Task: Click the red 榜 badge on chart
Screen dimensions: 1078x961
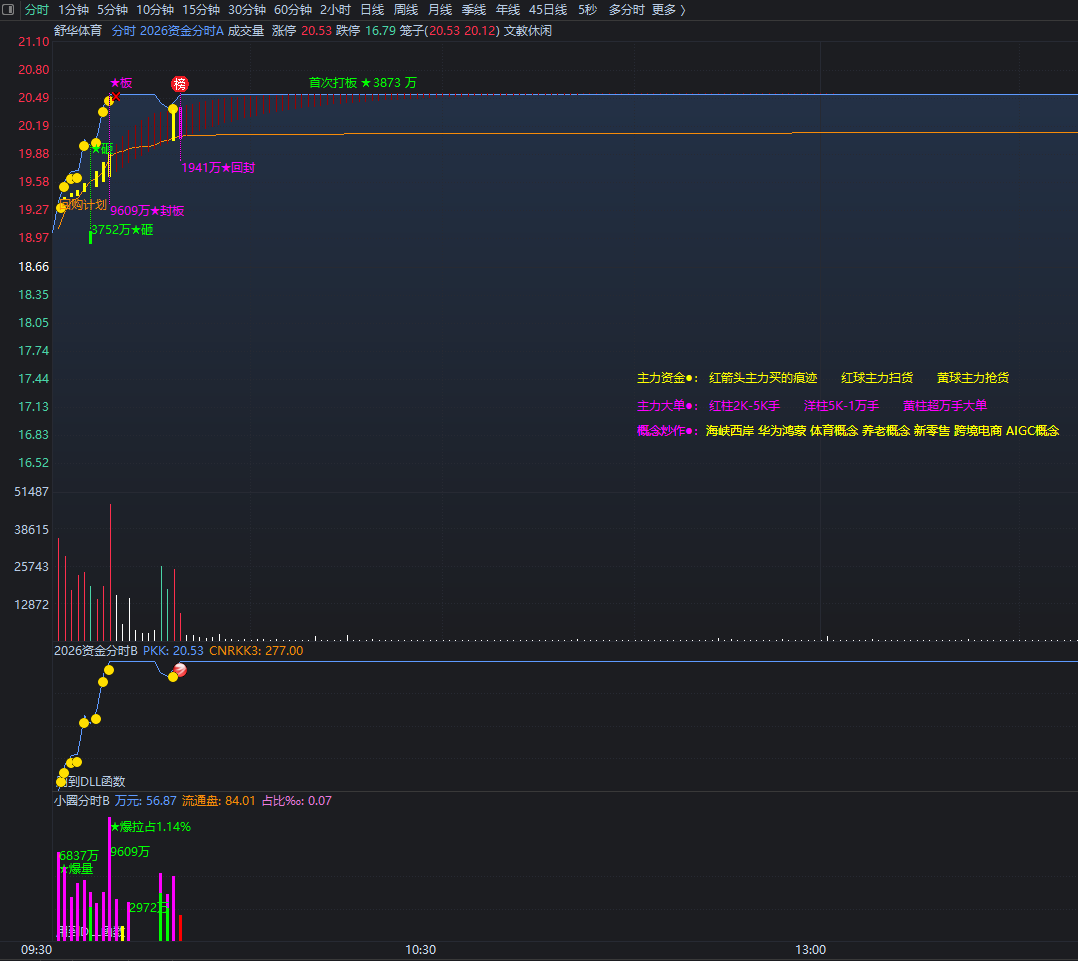Action: [x=180, y=84]
